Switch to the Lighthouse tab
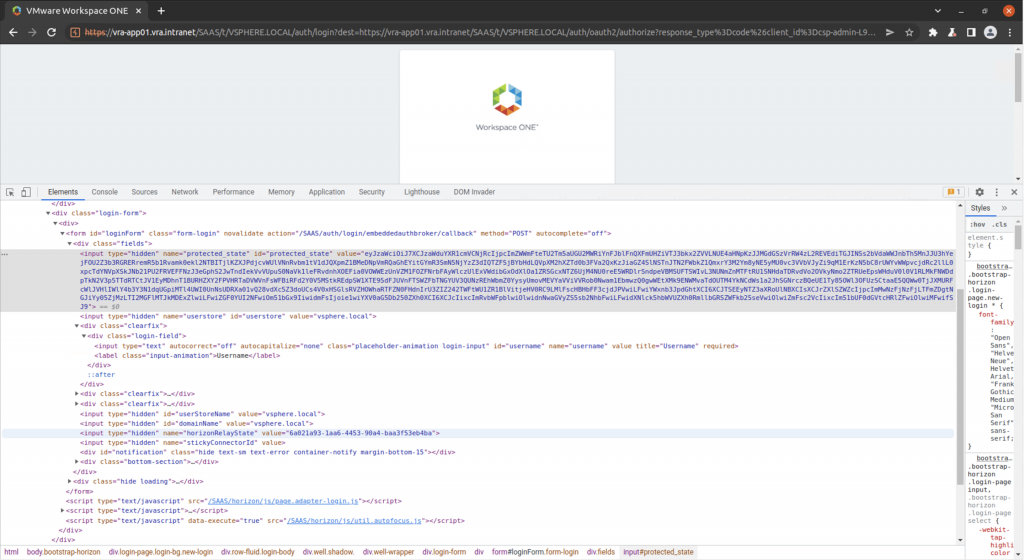Screen dimensions: 1024x560 422,192
